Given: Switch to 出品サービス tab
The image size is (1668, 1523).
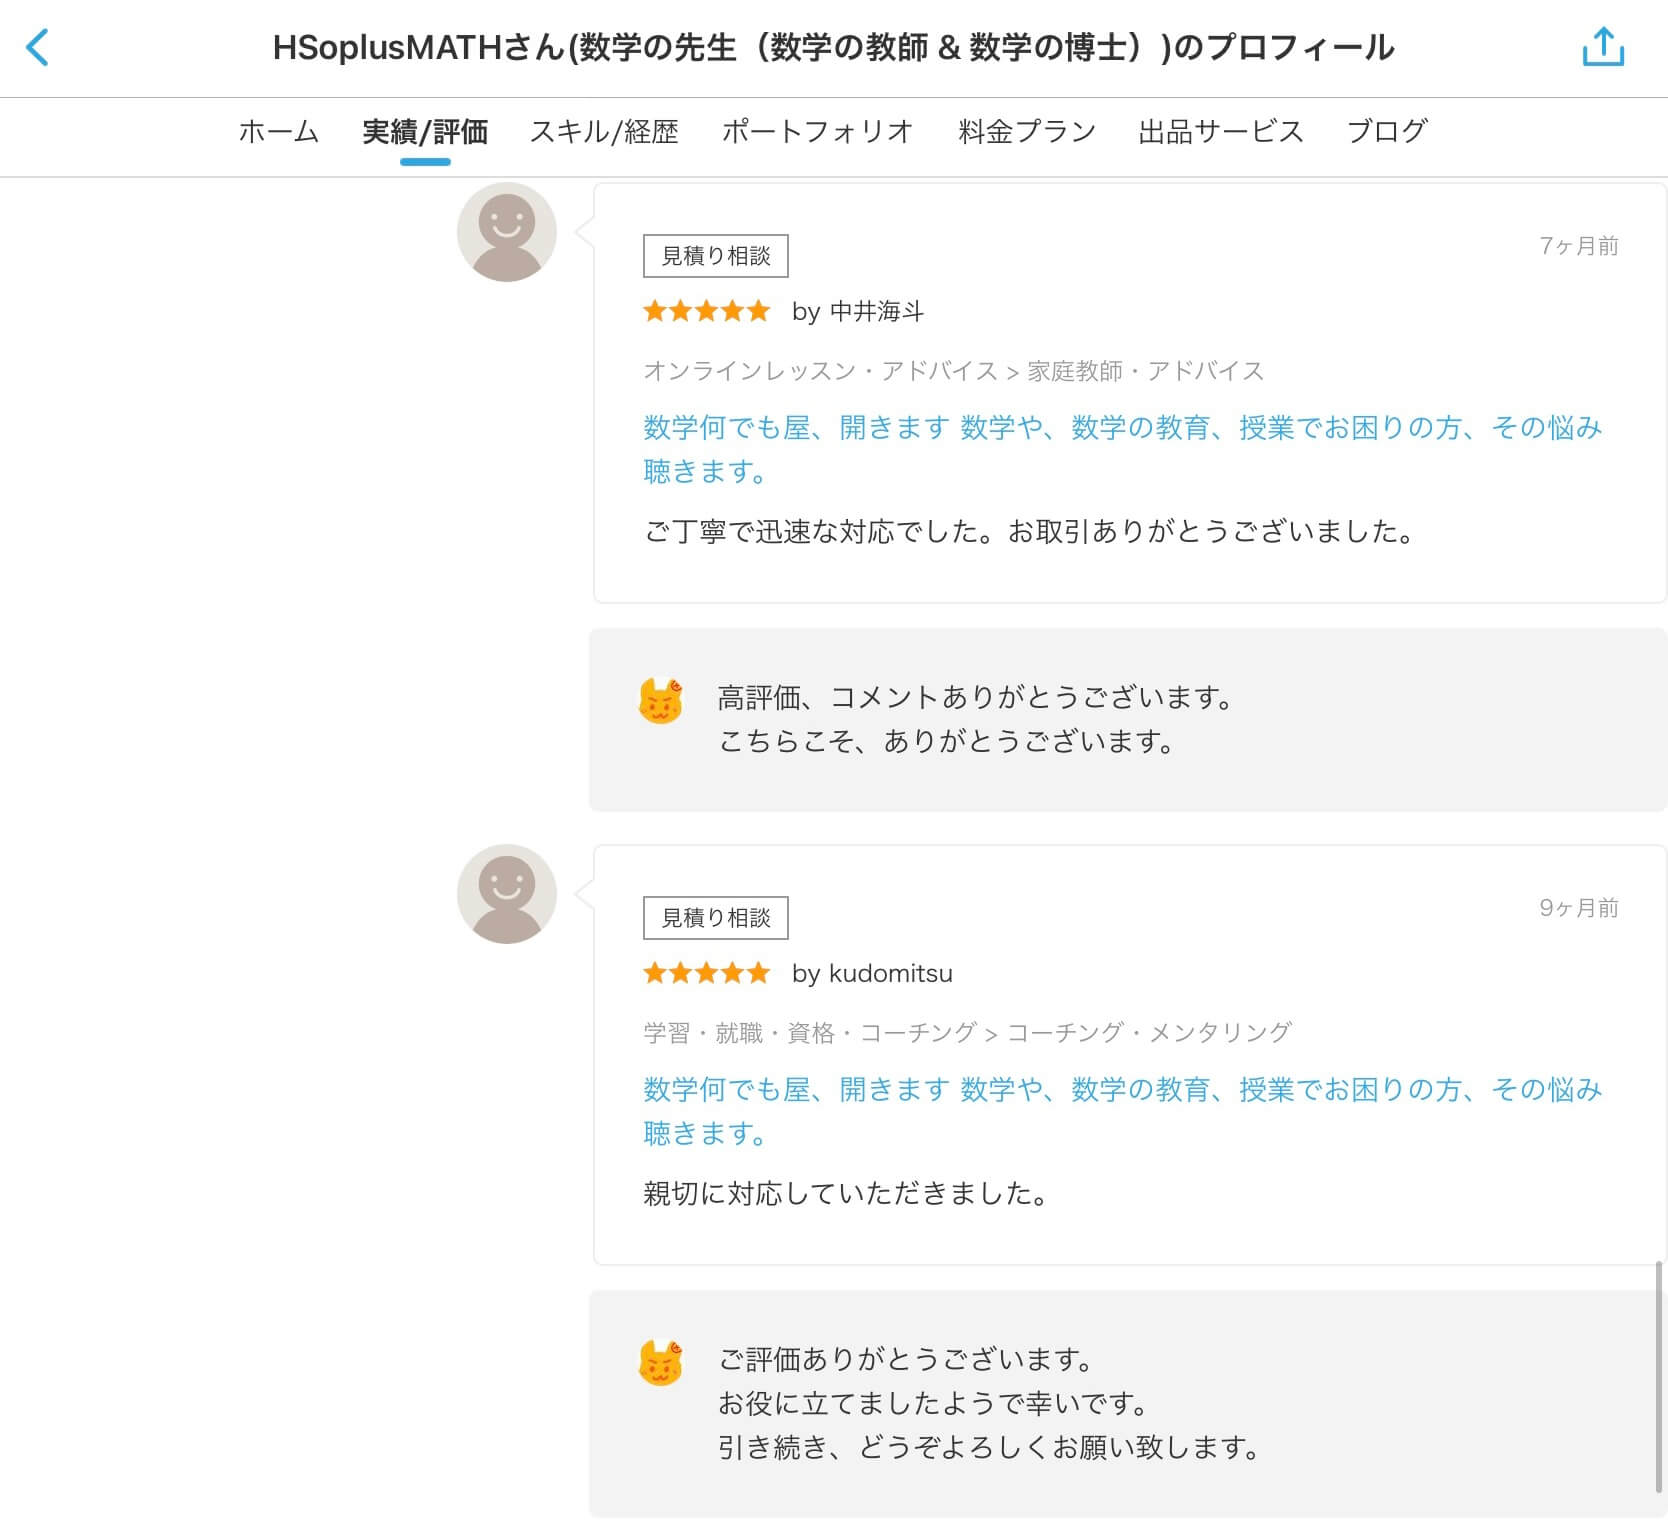Looking at the screenshot, I should pyautogui.click(x=1221, y=131).
